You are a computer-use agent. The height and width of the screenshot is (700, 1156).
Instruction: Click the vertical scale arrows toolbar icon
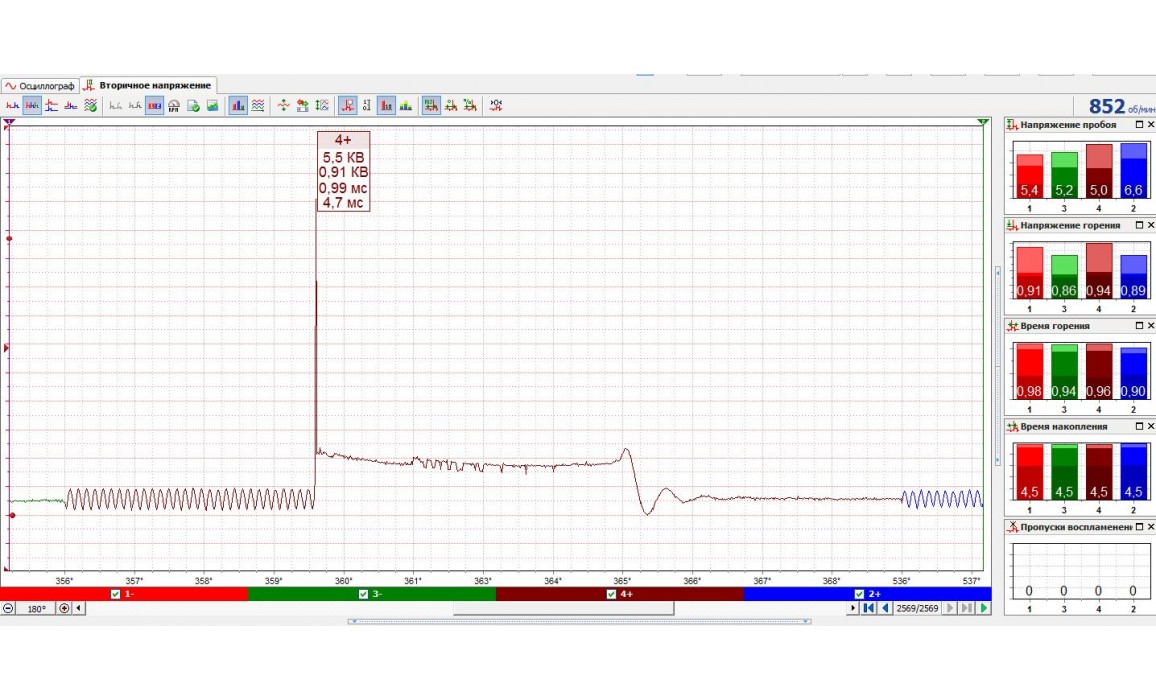tap(322, 105)
